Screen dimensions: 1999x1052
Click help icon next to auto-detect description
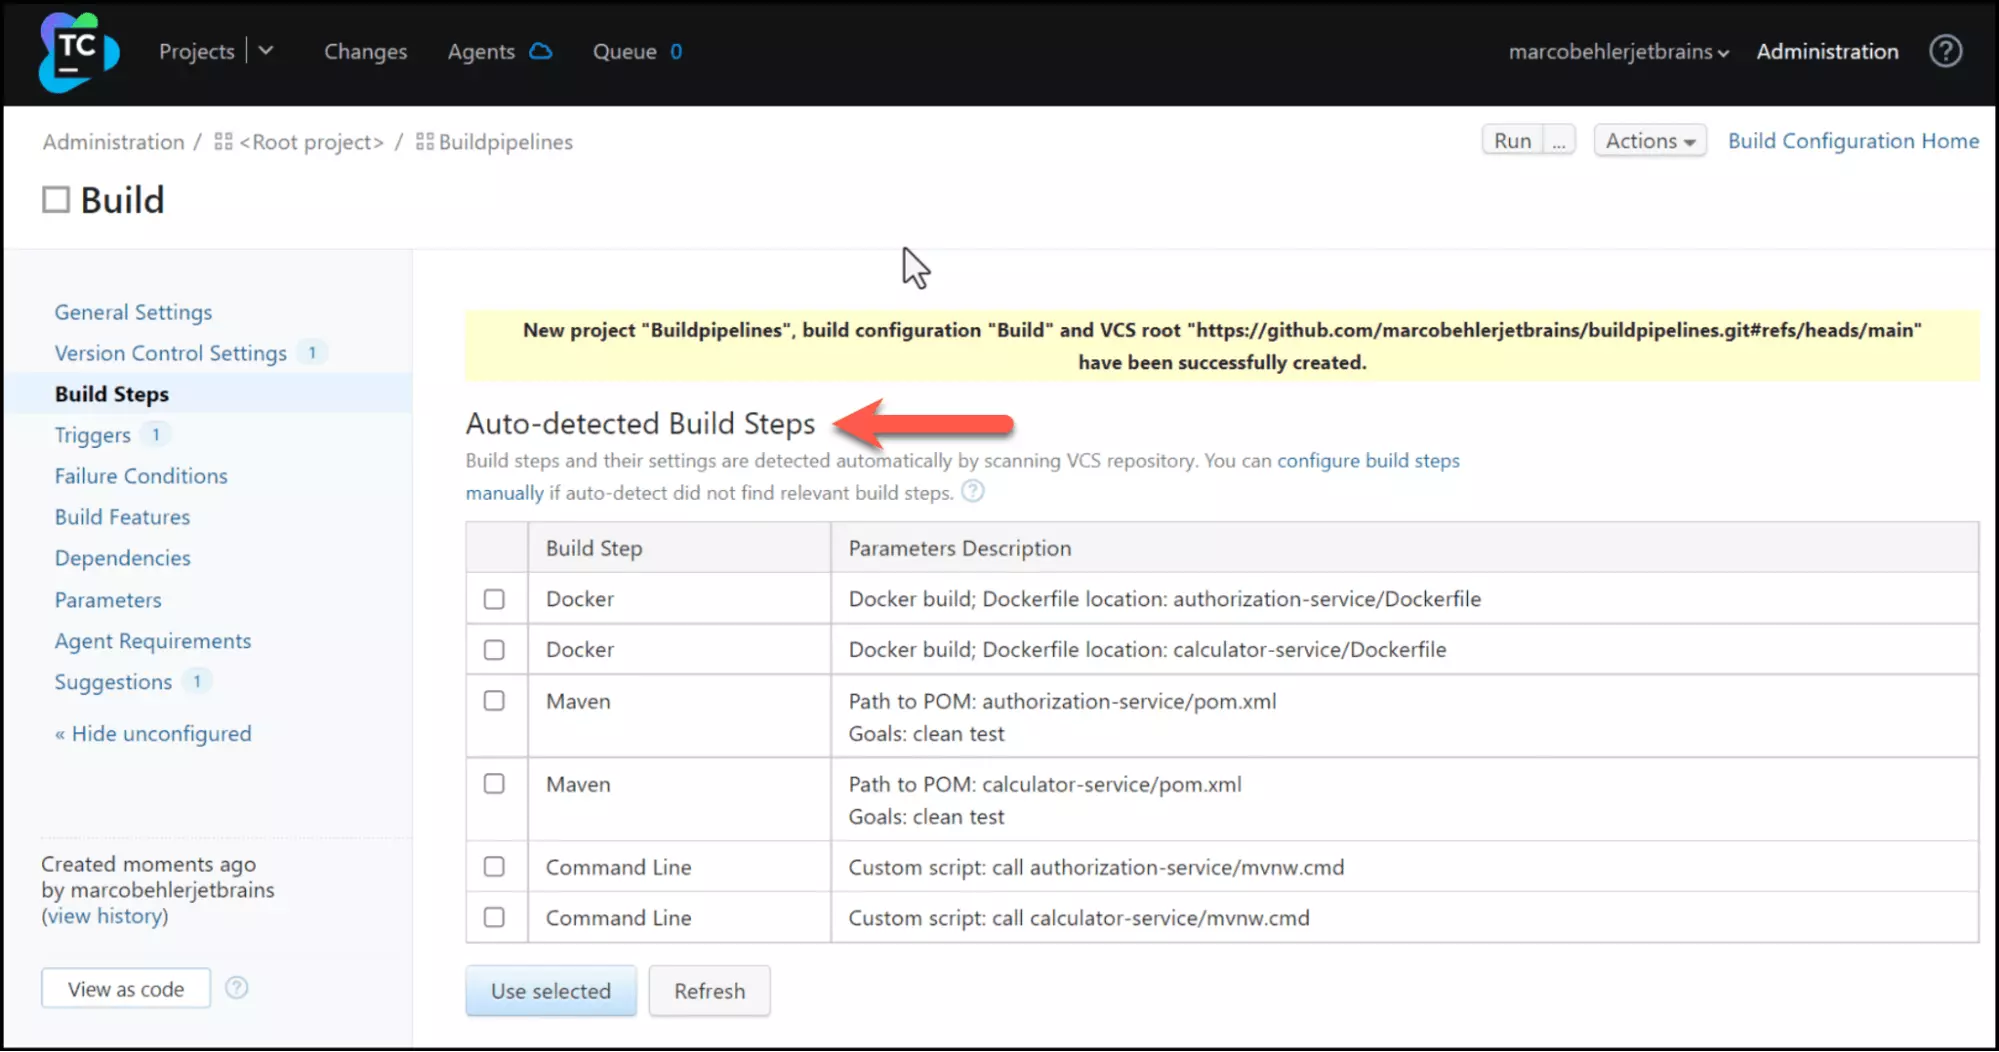pos(972,492)
